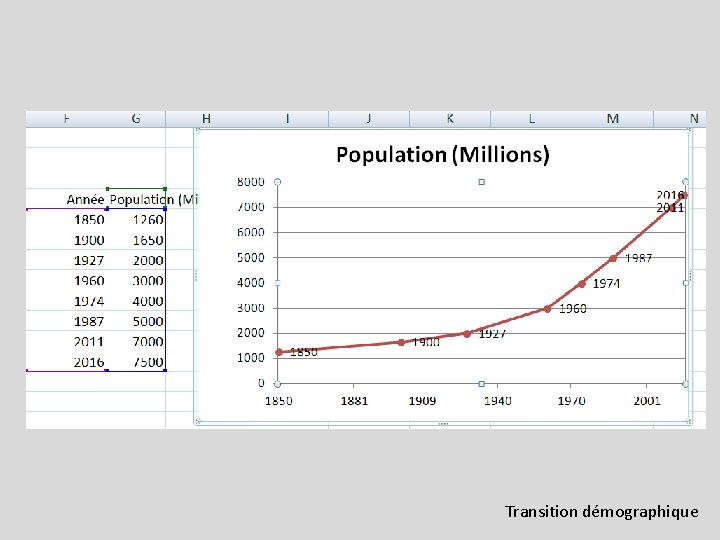Select cell with year 1987 in table

click(67, 321)
